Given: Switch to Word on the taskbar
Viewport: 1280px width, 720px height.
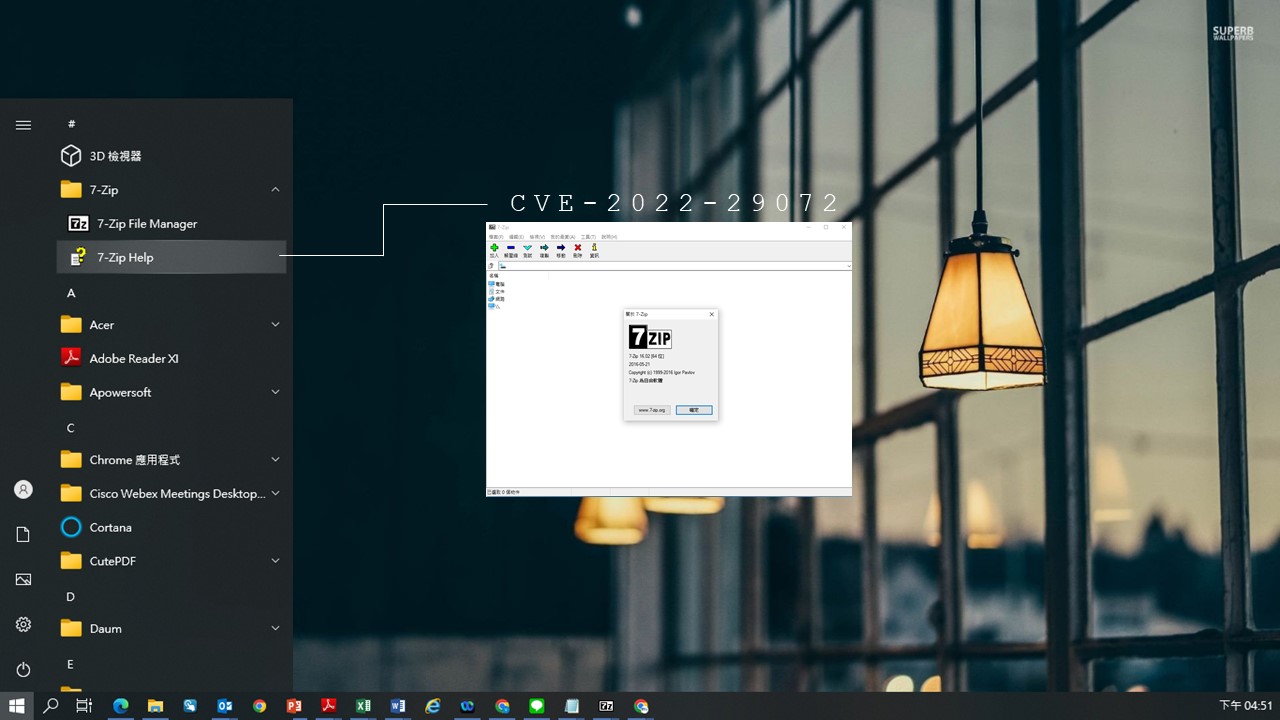Looking at the screenshot, I should [398, 706].
